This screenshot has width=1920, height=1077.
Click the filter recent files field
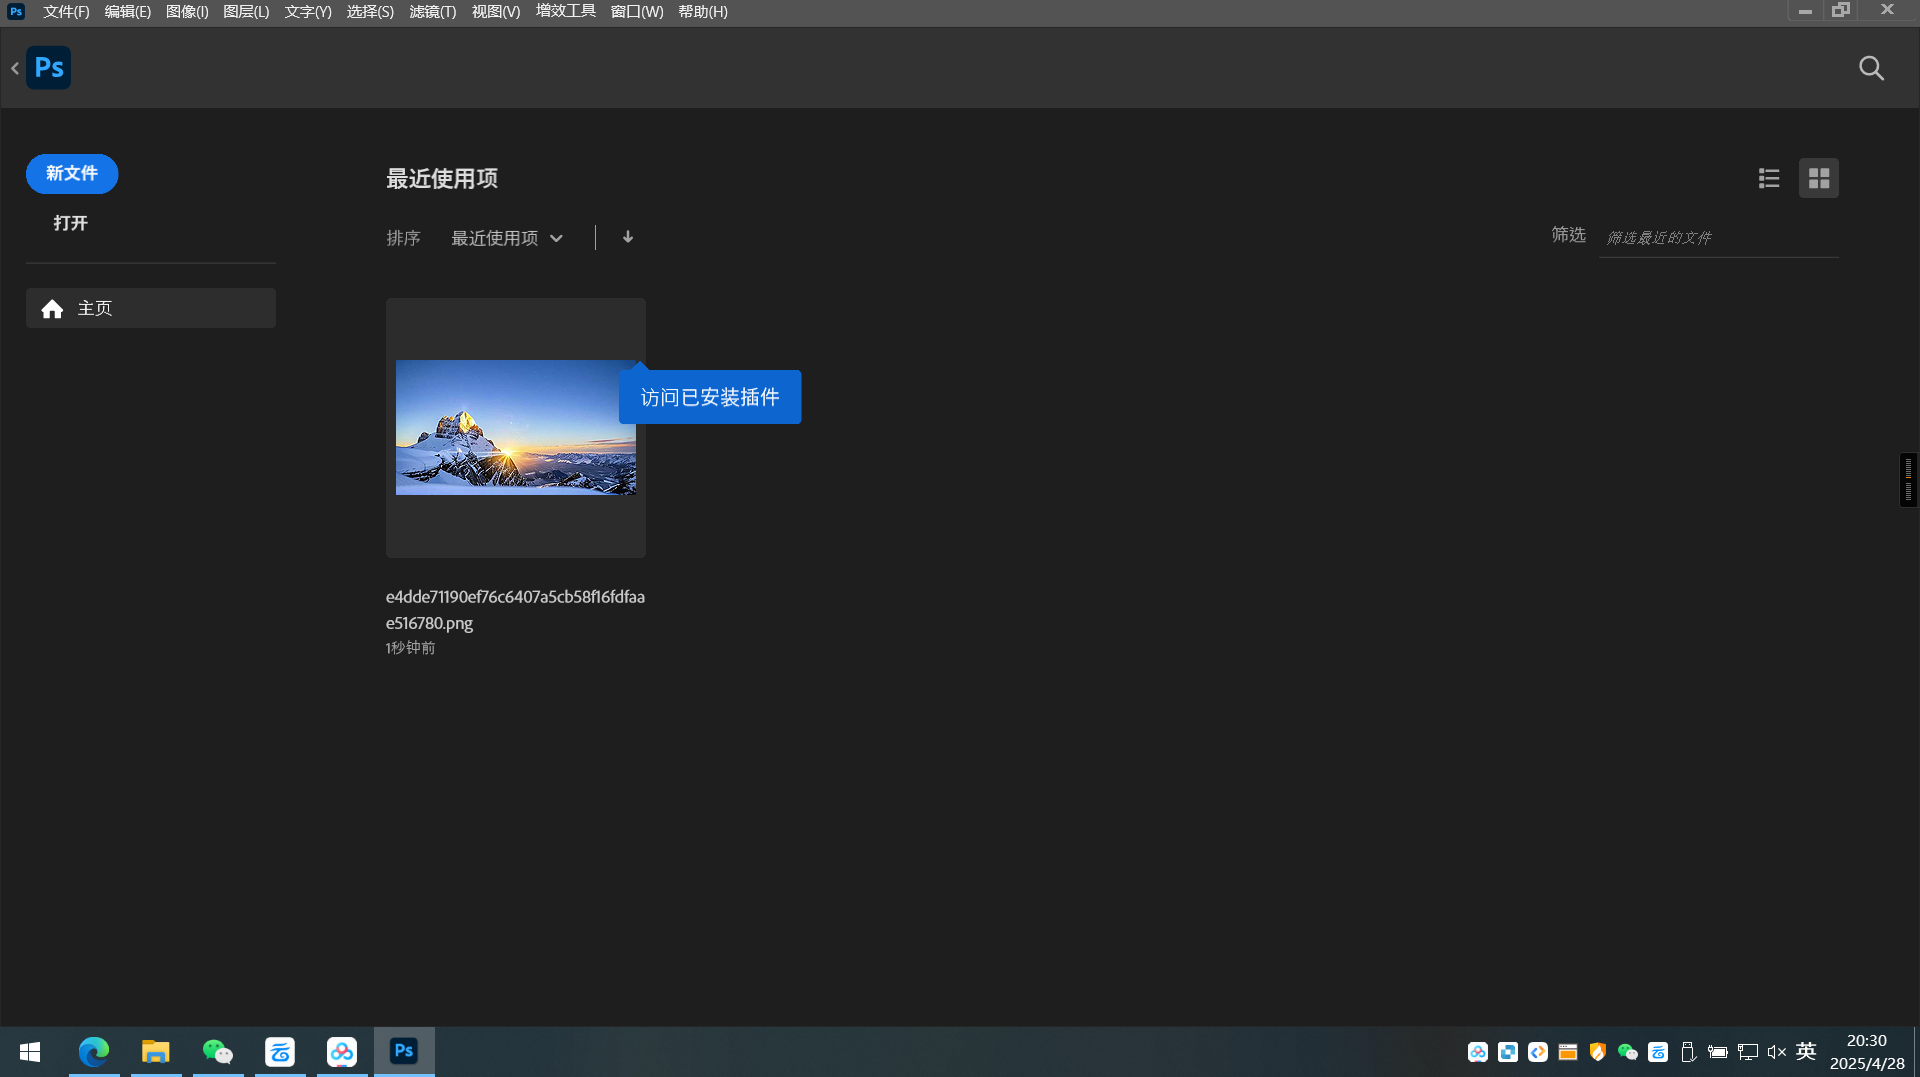[x=1718, y=238]
